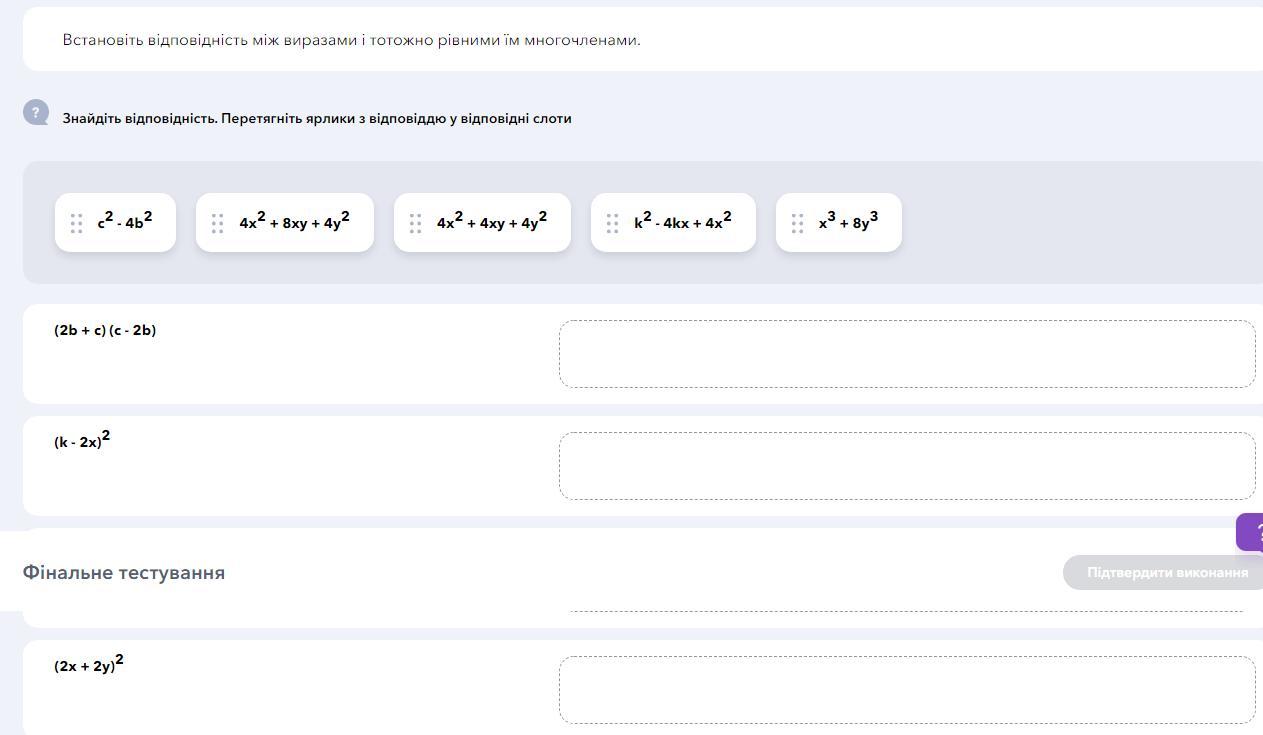The width and height of the screenshot is (1263, 735).
Task: Click the expression (k - 2x)²
Action: point(82,439)
